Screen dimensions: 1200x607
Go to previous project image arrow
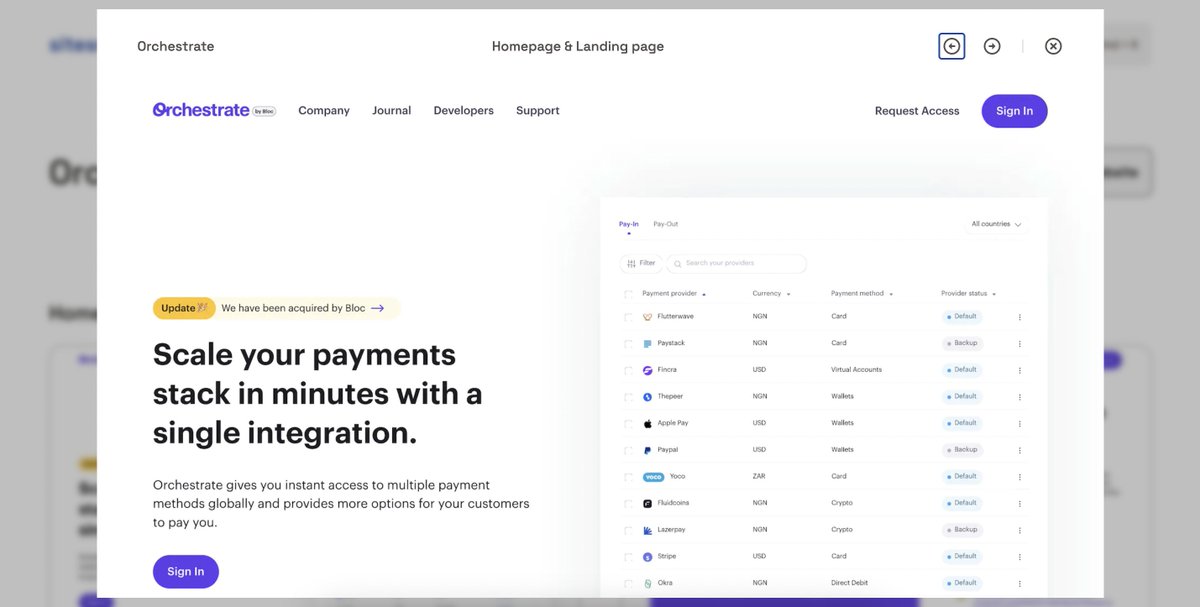(952, 46)
